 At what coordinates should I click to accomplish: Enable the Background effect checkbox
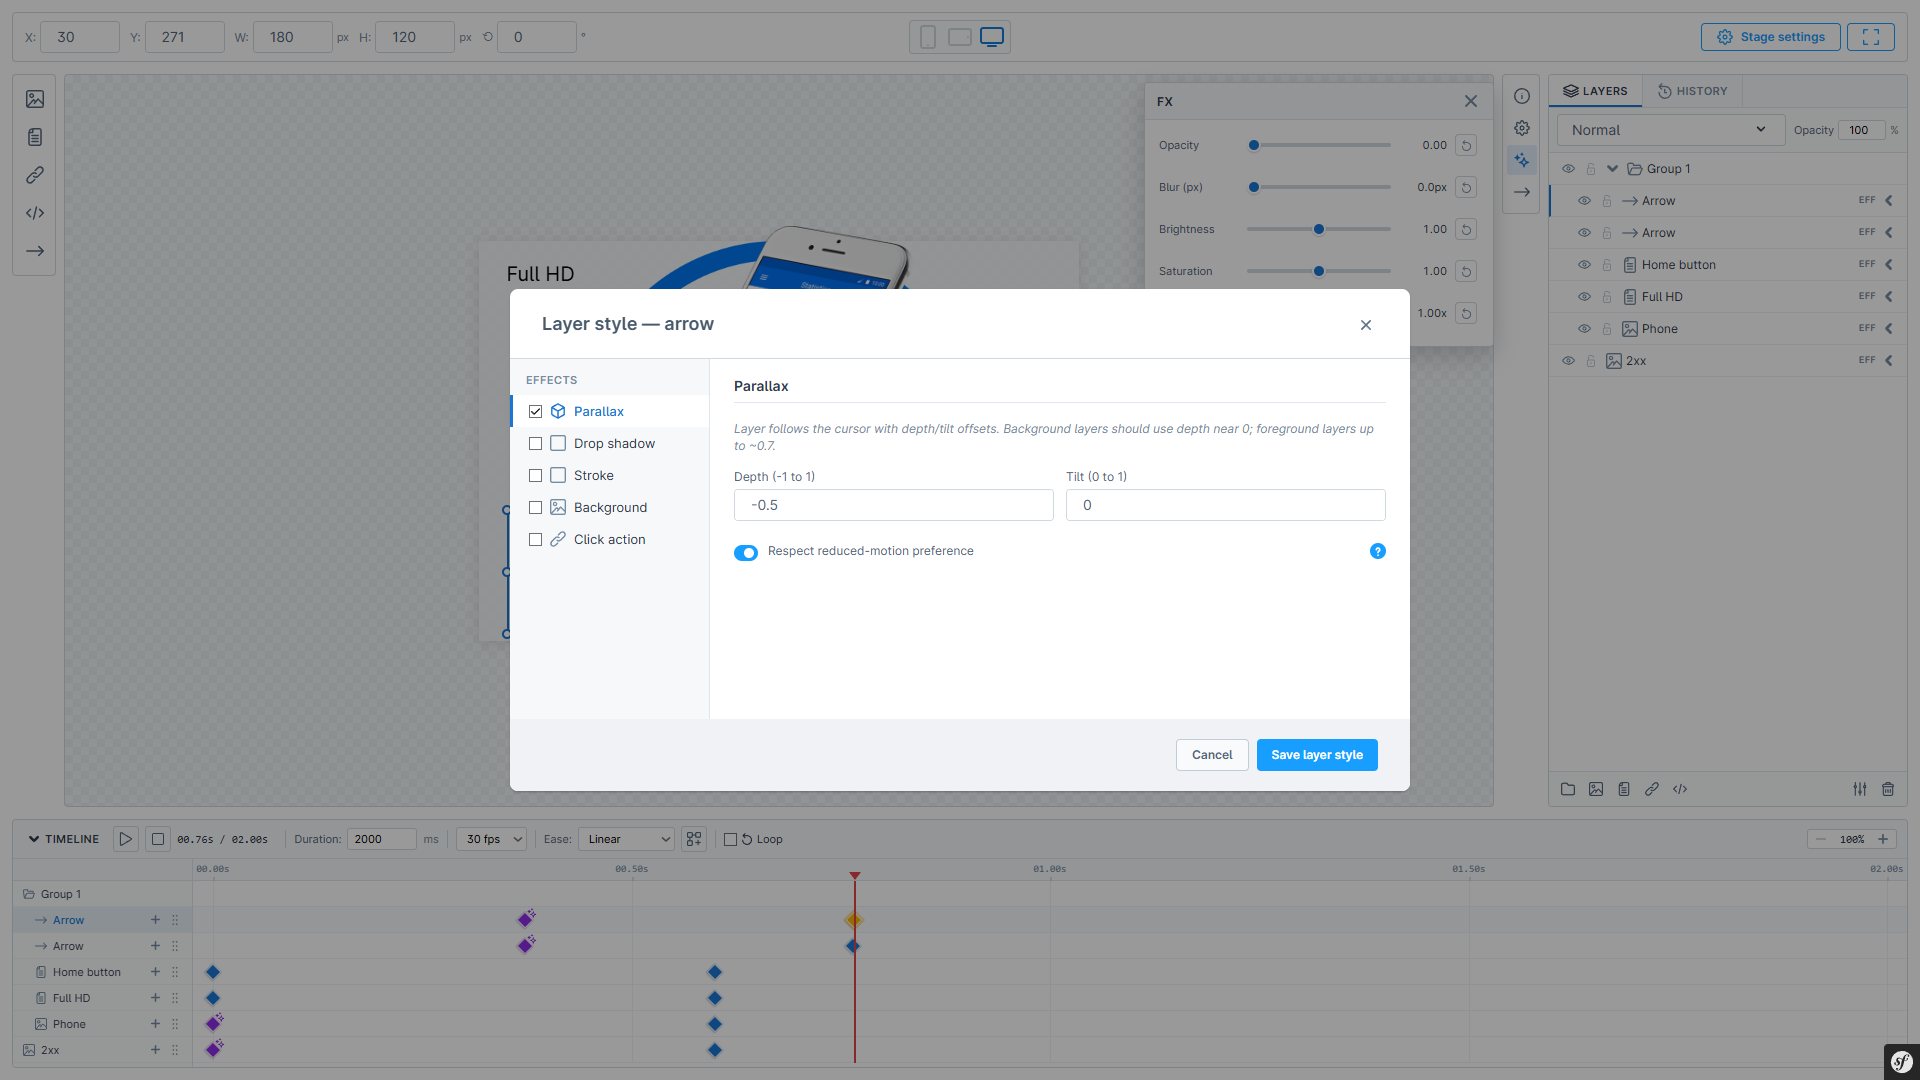click(536, 508)
